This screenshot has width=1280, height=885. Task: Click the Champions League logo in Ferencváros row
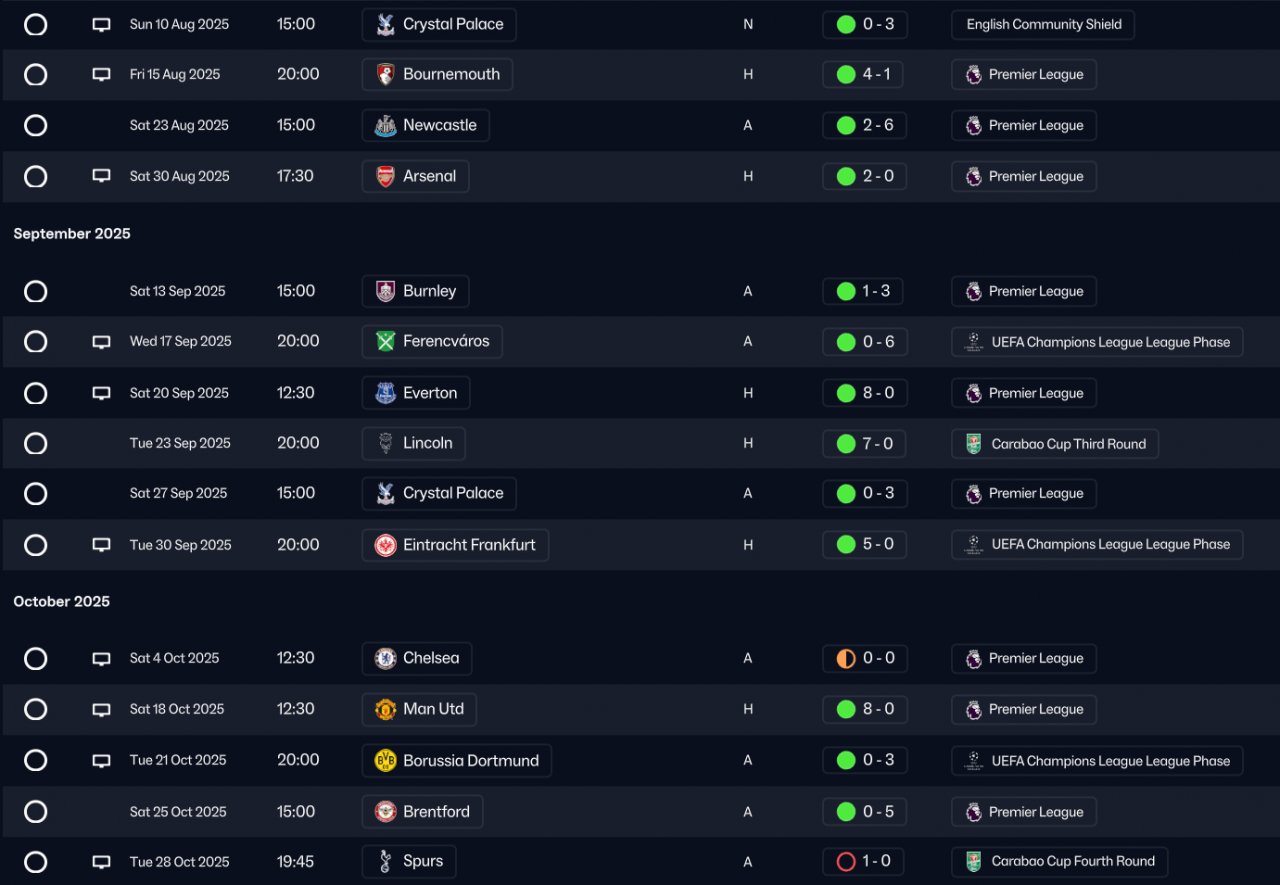973,342
